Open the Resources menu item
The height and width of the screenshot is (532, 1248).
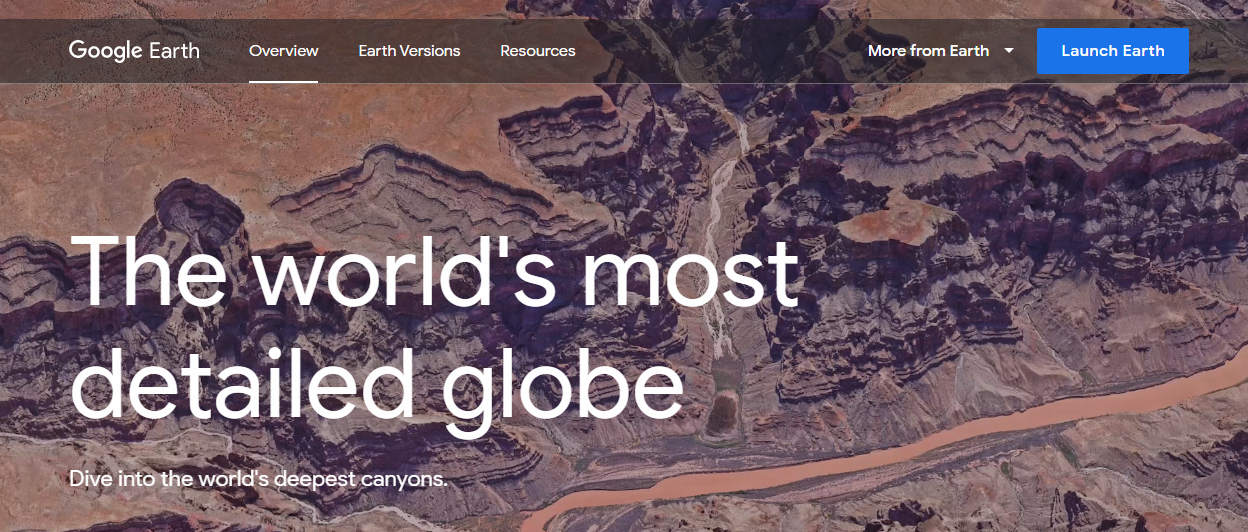[538, 51]
